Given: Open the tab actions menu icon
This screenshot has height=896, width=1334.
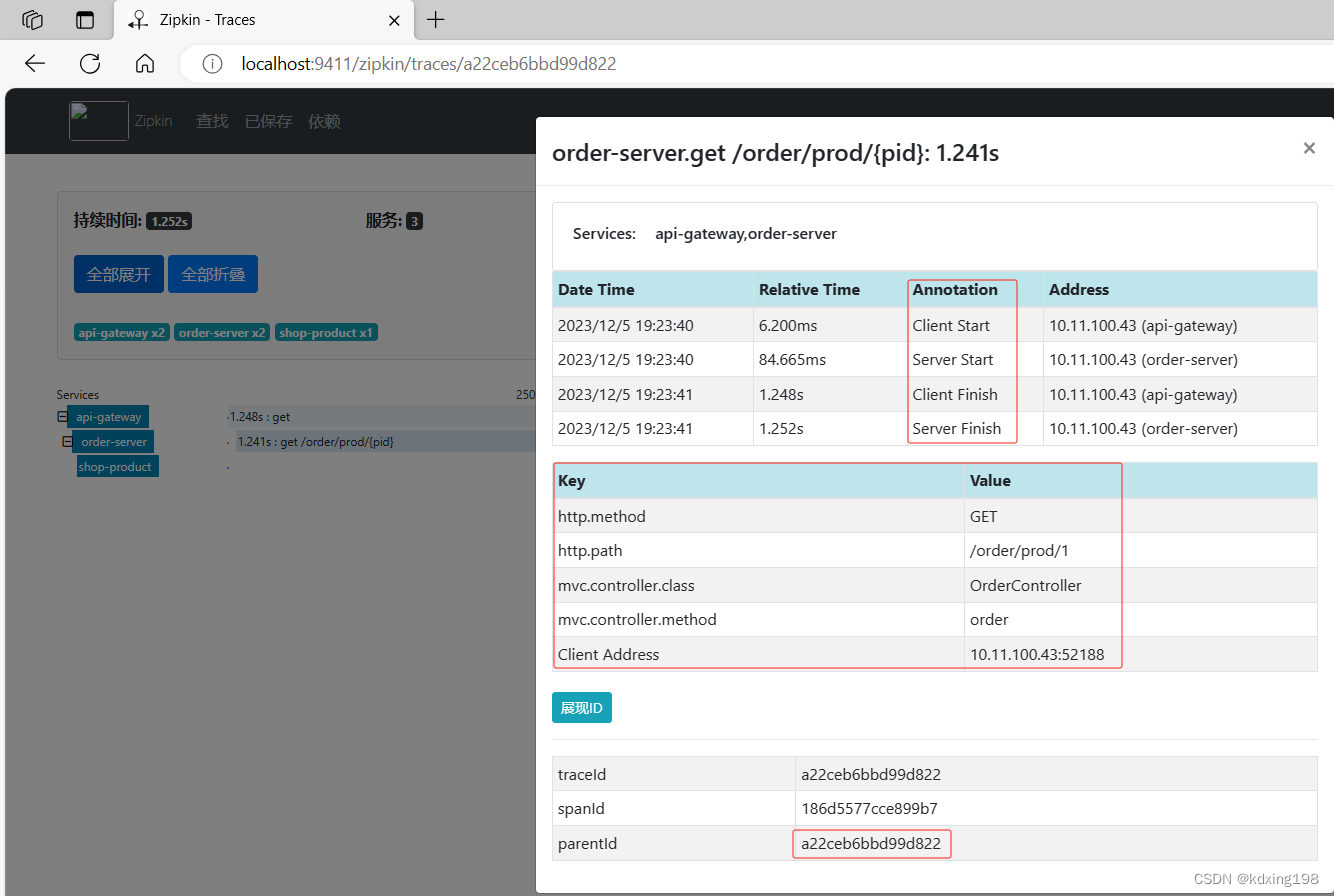Looking at the screenshot, I should (85, 19).
